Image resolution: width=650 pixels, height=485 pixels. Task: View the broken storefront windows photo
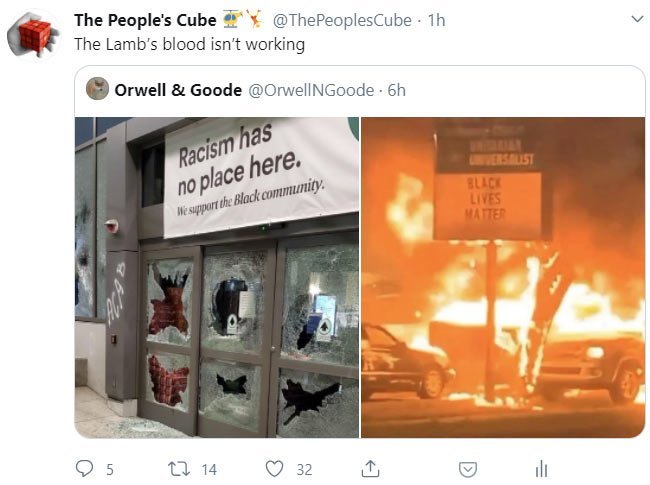217,277
